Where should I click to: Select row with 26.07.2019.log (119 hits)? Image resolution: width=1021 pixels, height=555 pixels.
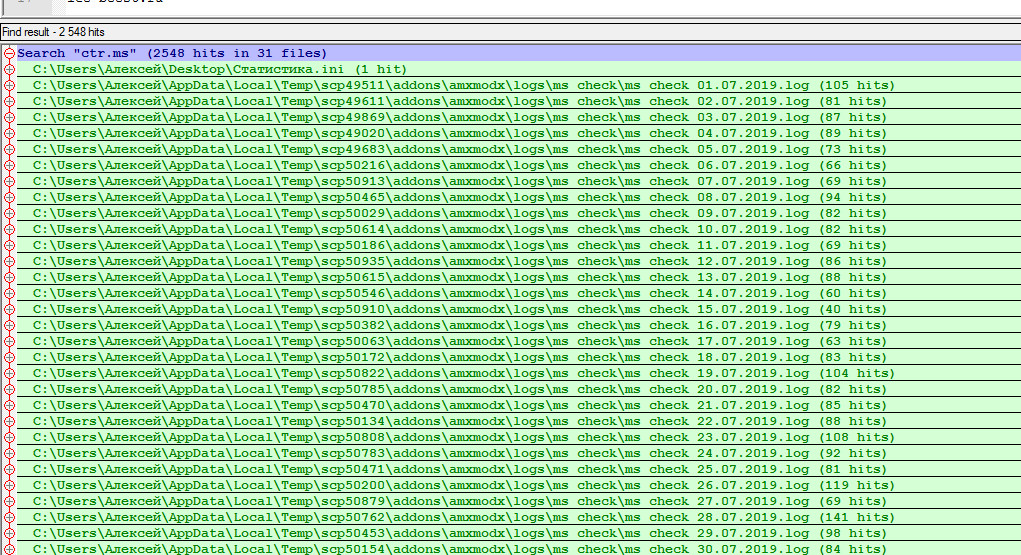(x=518, y=486)
